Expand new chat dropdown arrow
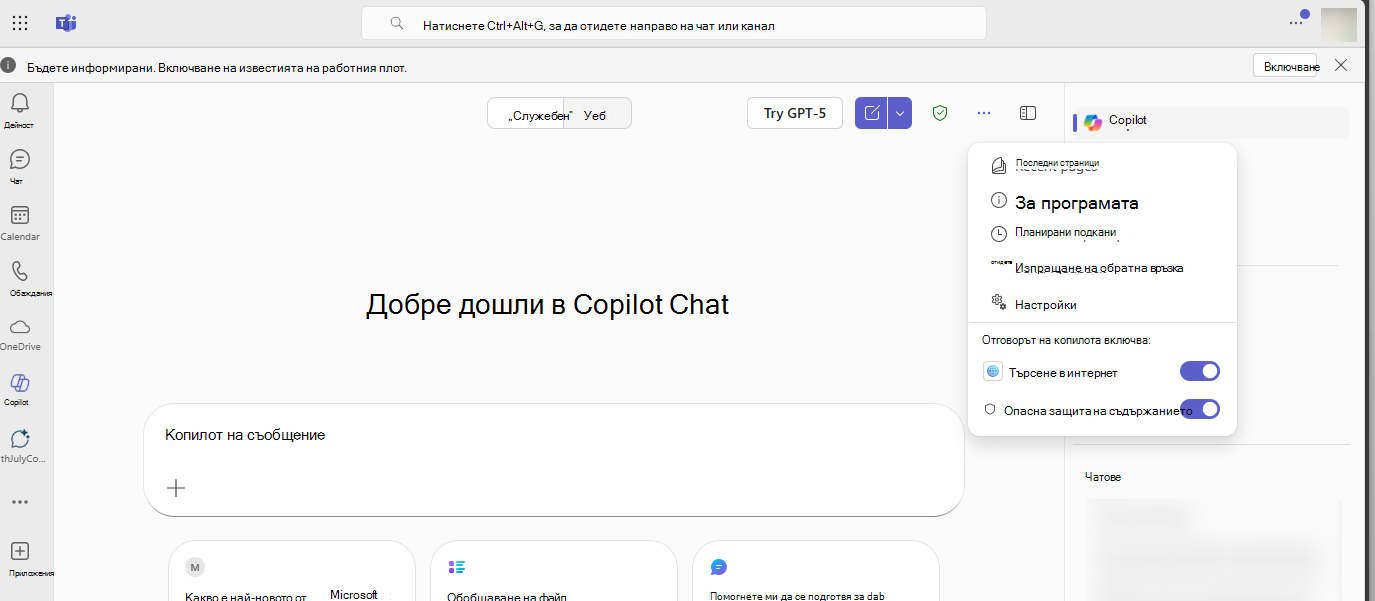This screenshot has width=1375, height=601. [x=899, y=113]
